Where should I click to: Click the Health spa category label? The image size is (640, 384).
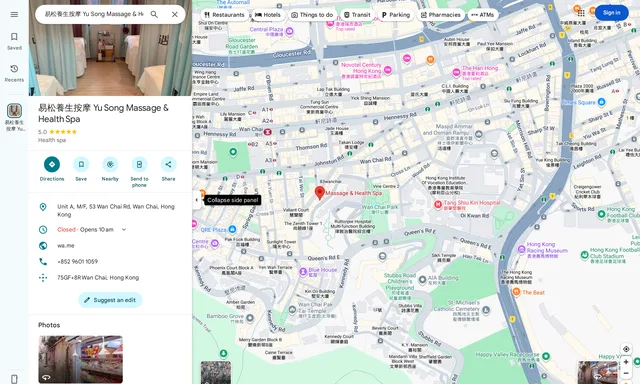point(52,140)
